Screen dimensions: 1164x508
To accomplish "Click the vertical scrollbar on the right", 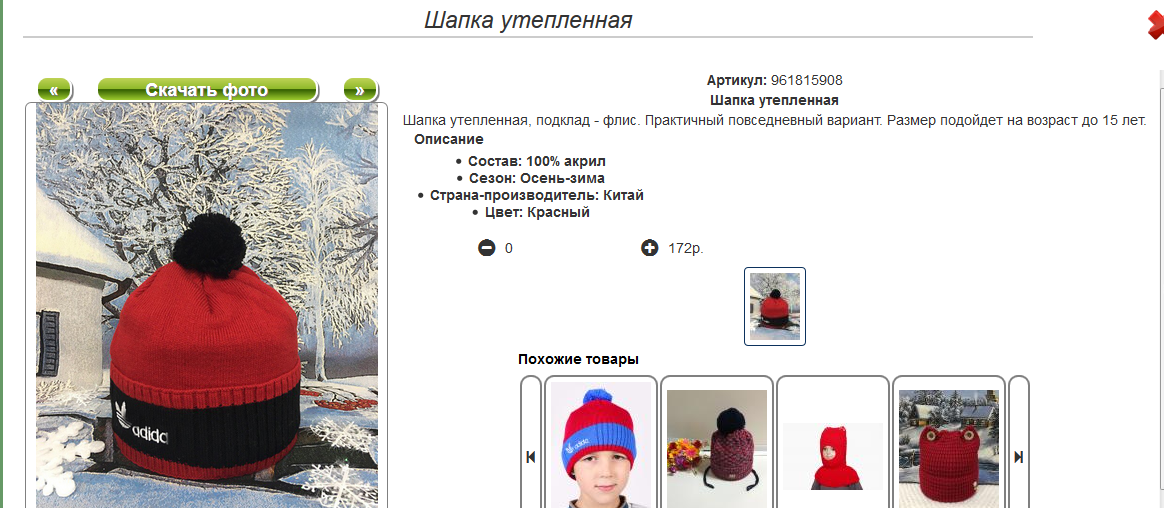I will coord(1161,290).
